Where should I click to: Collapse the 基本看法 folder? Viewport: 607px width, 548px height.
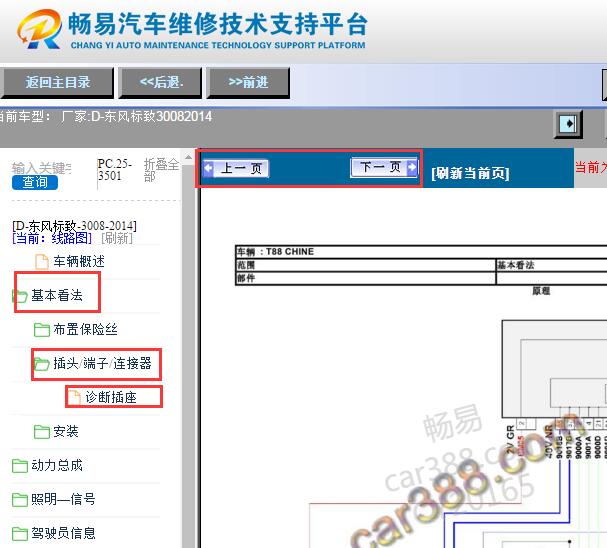pos(57,295)
